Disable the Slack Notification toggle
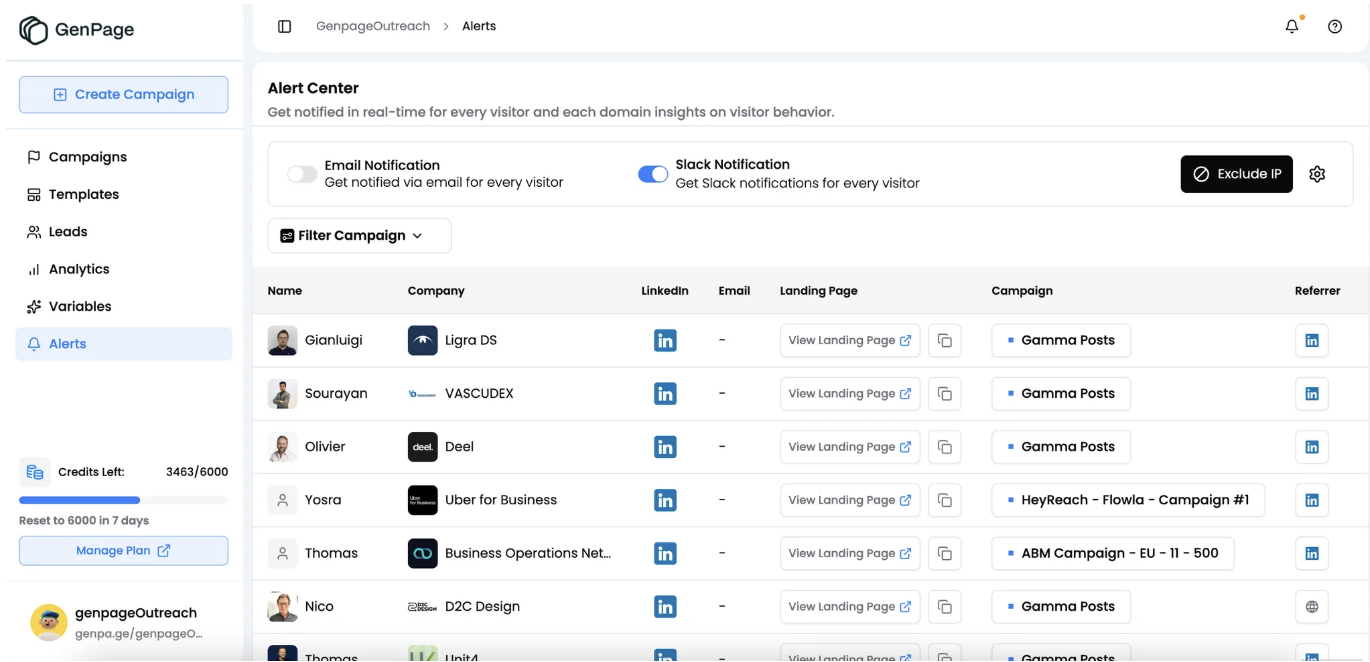 (653, 174)
